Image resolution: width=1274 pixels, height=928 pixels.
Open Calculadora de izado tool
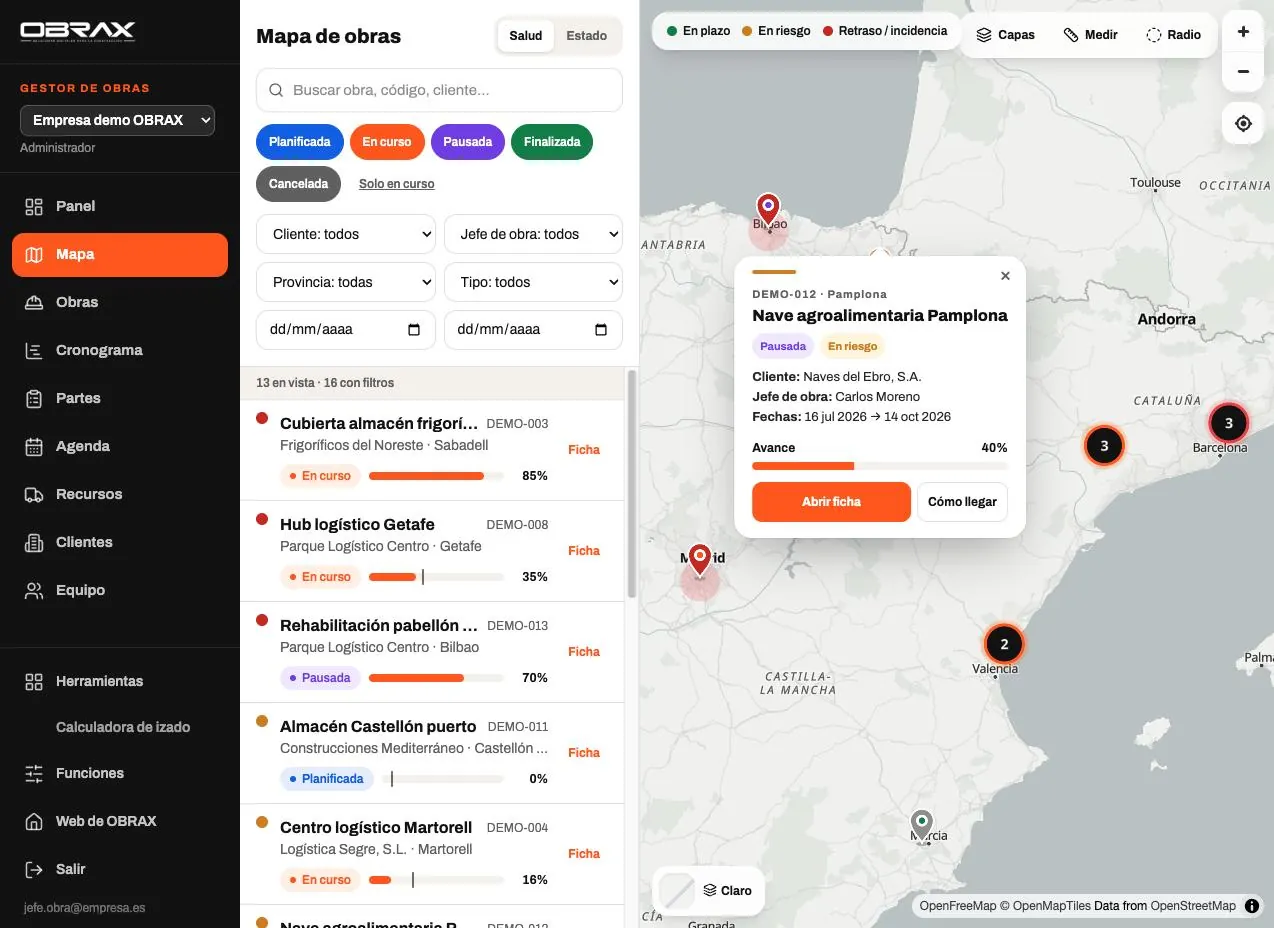pos(123,727)
